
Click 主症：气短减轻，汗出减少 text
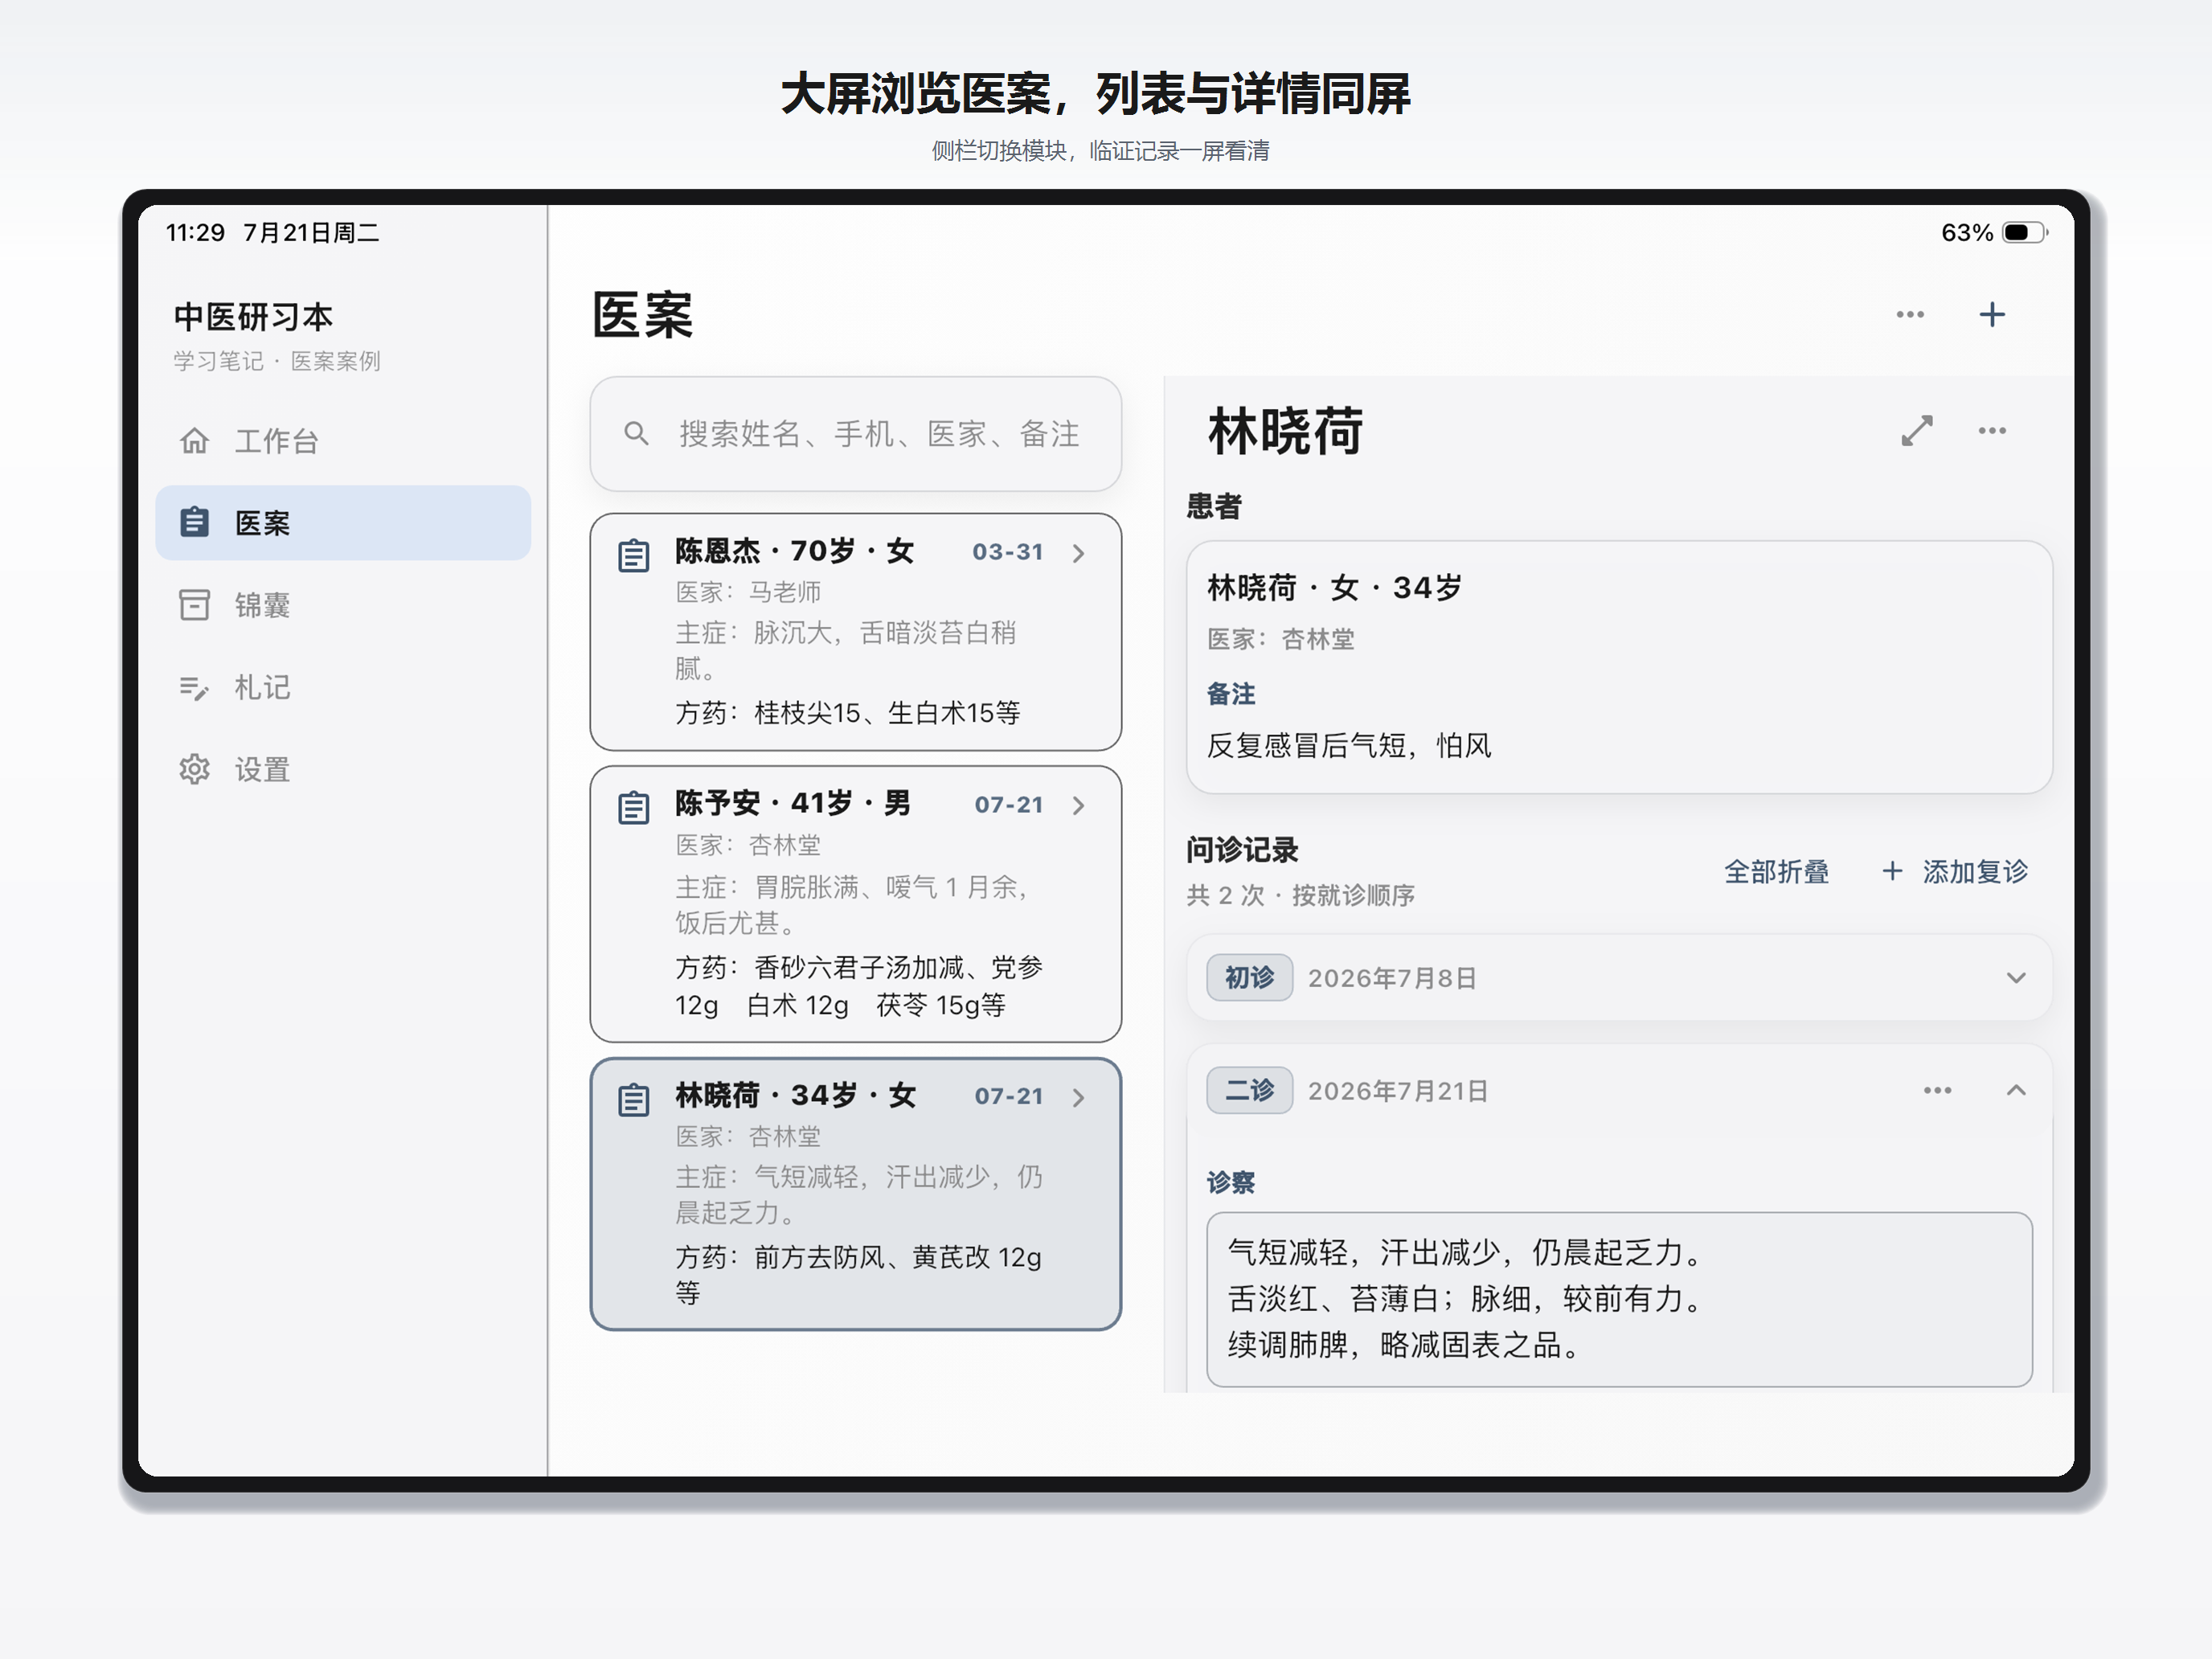tap(838, 1177)
